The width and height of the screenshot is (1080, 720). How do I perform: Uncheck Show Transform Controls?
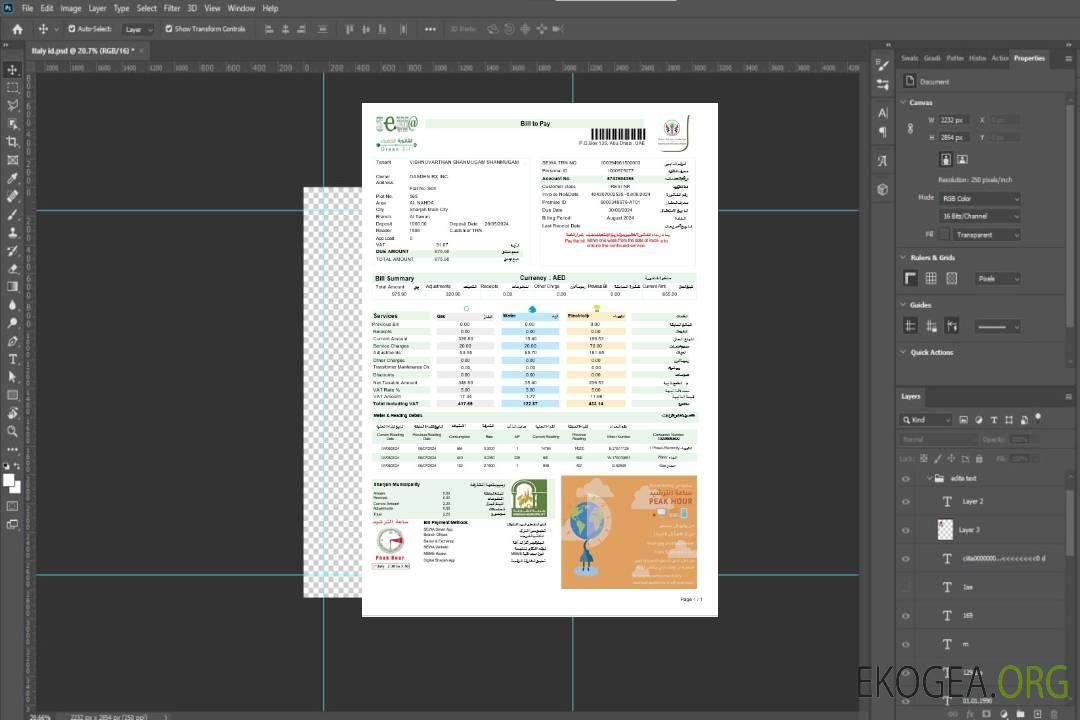(x=169, y=29)
